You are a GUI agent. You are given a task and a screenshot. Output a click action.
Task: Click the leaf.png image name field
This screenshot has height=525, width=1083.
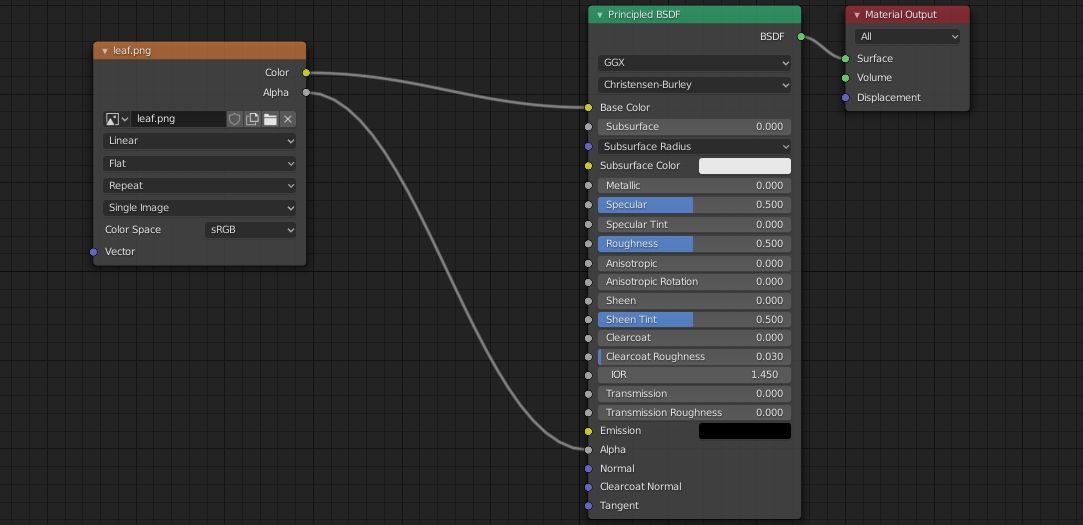point(179,119)
